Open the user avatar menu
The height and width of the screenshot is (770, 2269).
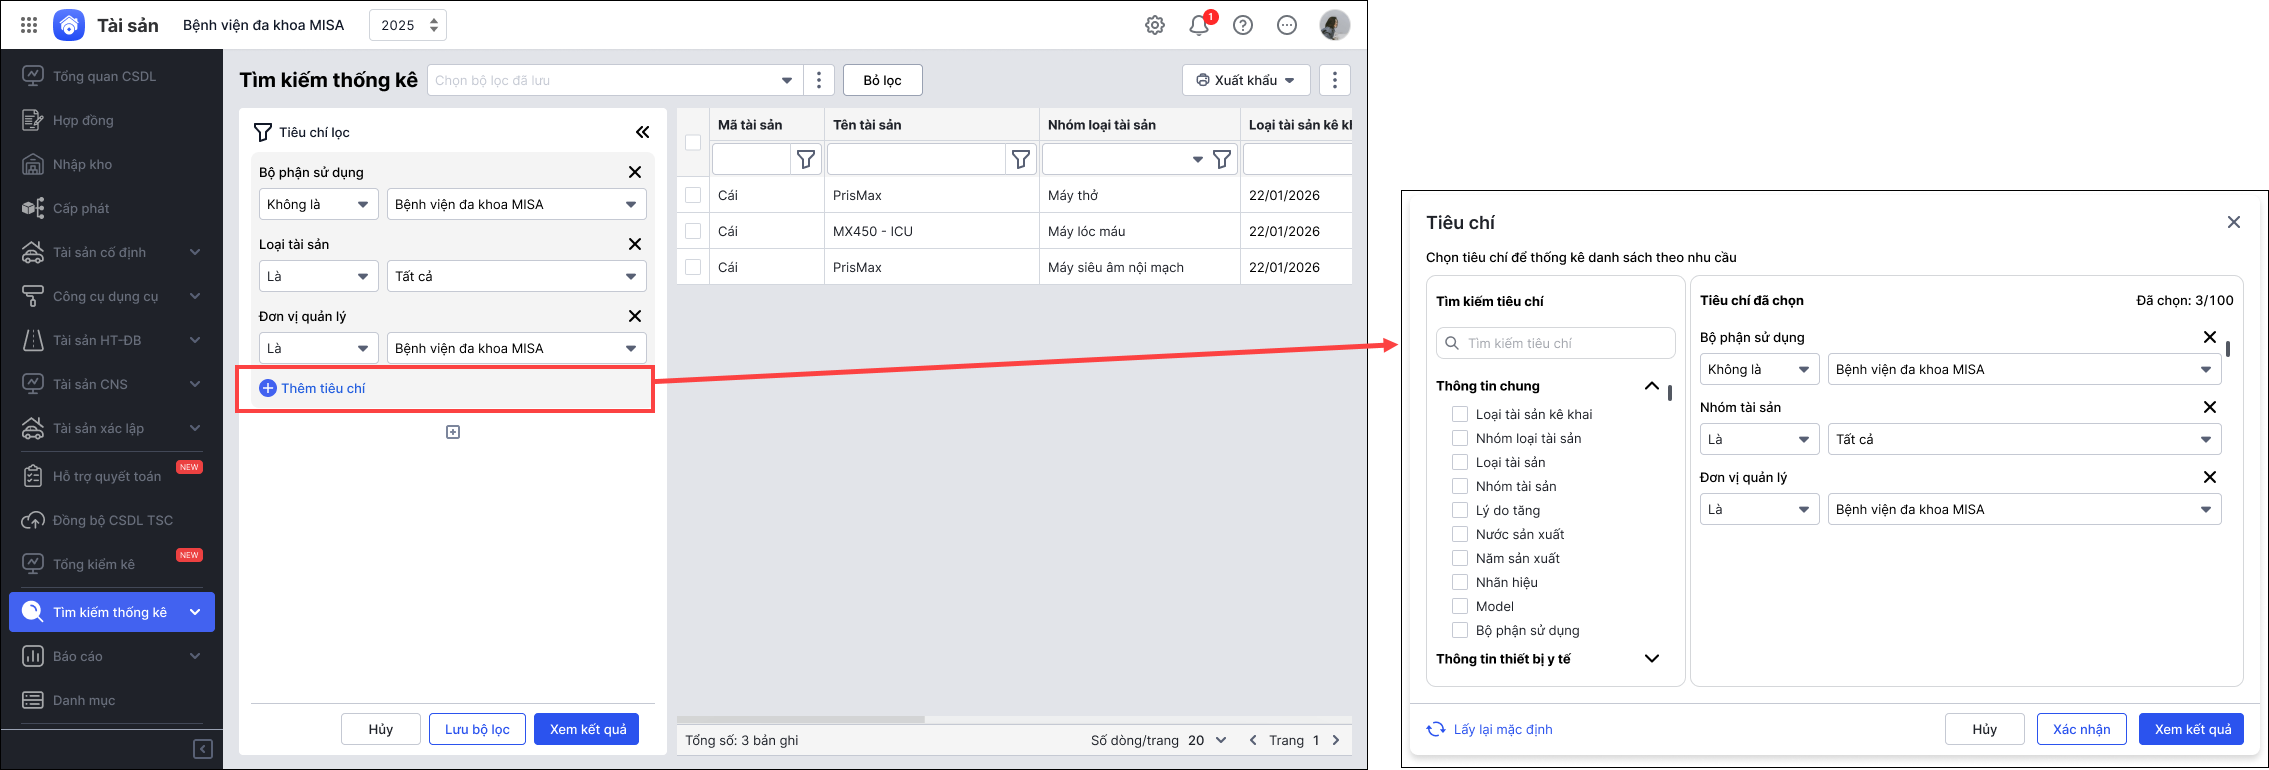(x=1335, y=25)
